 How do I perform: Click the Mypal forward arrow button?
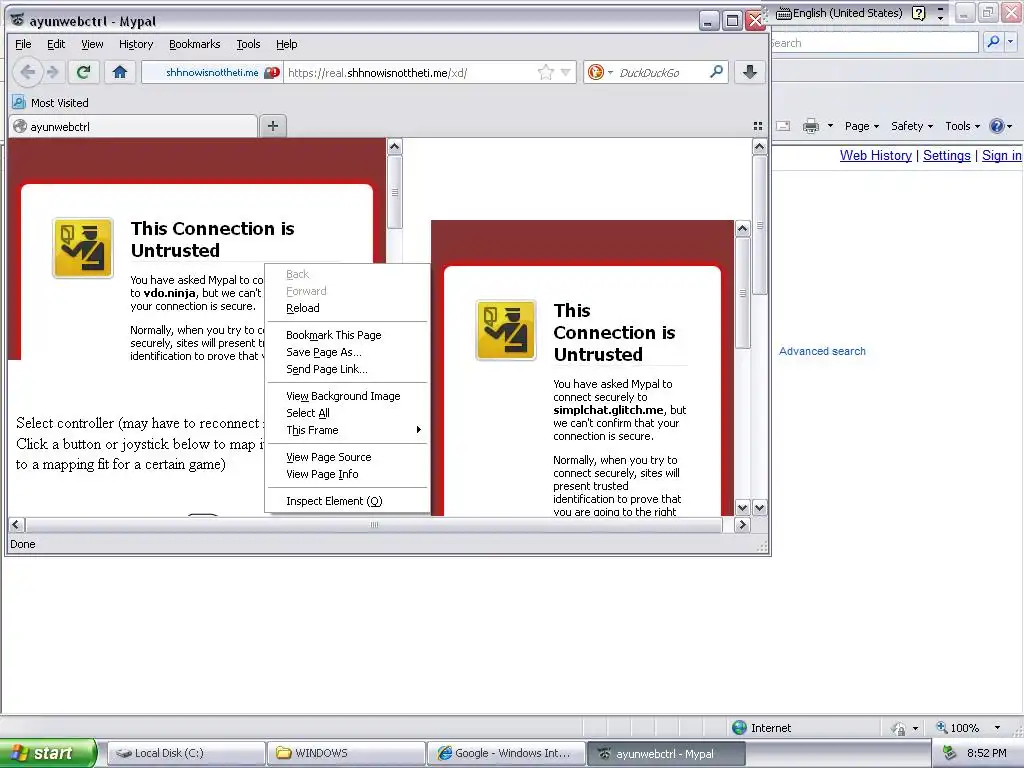[53, 72]
